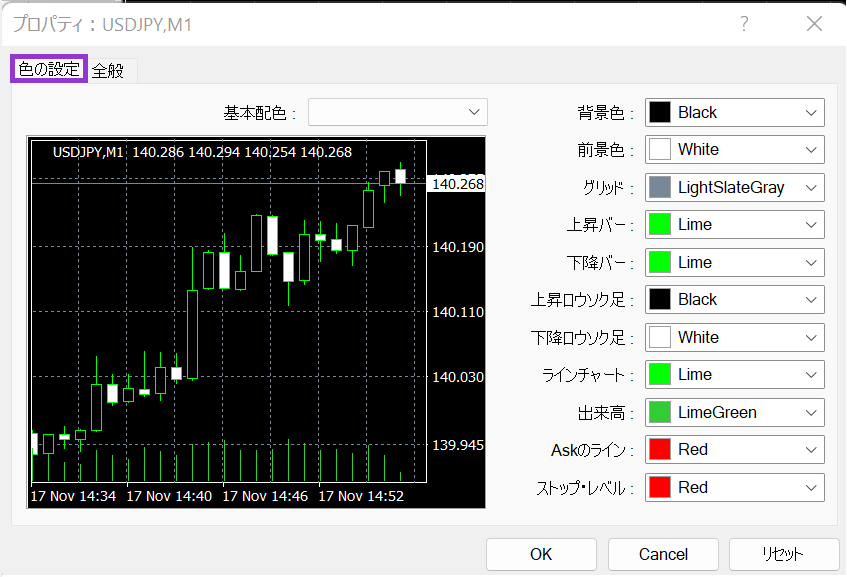
Task: Open the 下降バー Lime dropdown
Action: (x=735, y=263)
